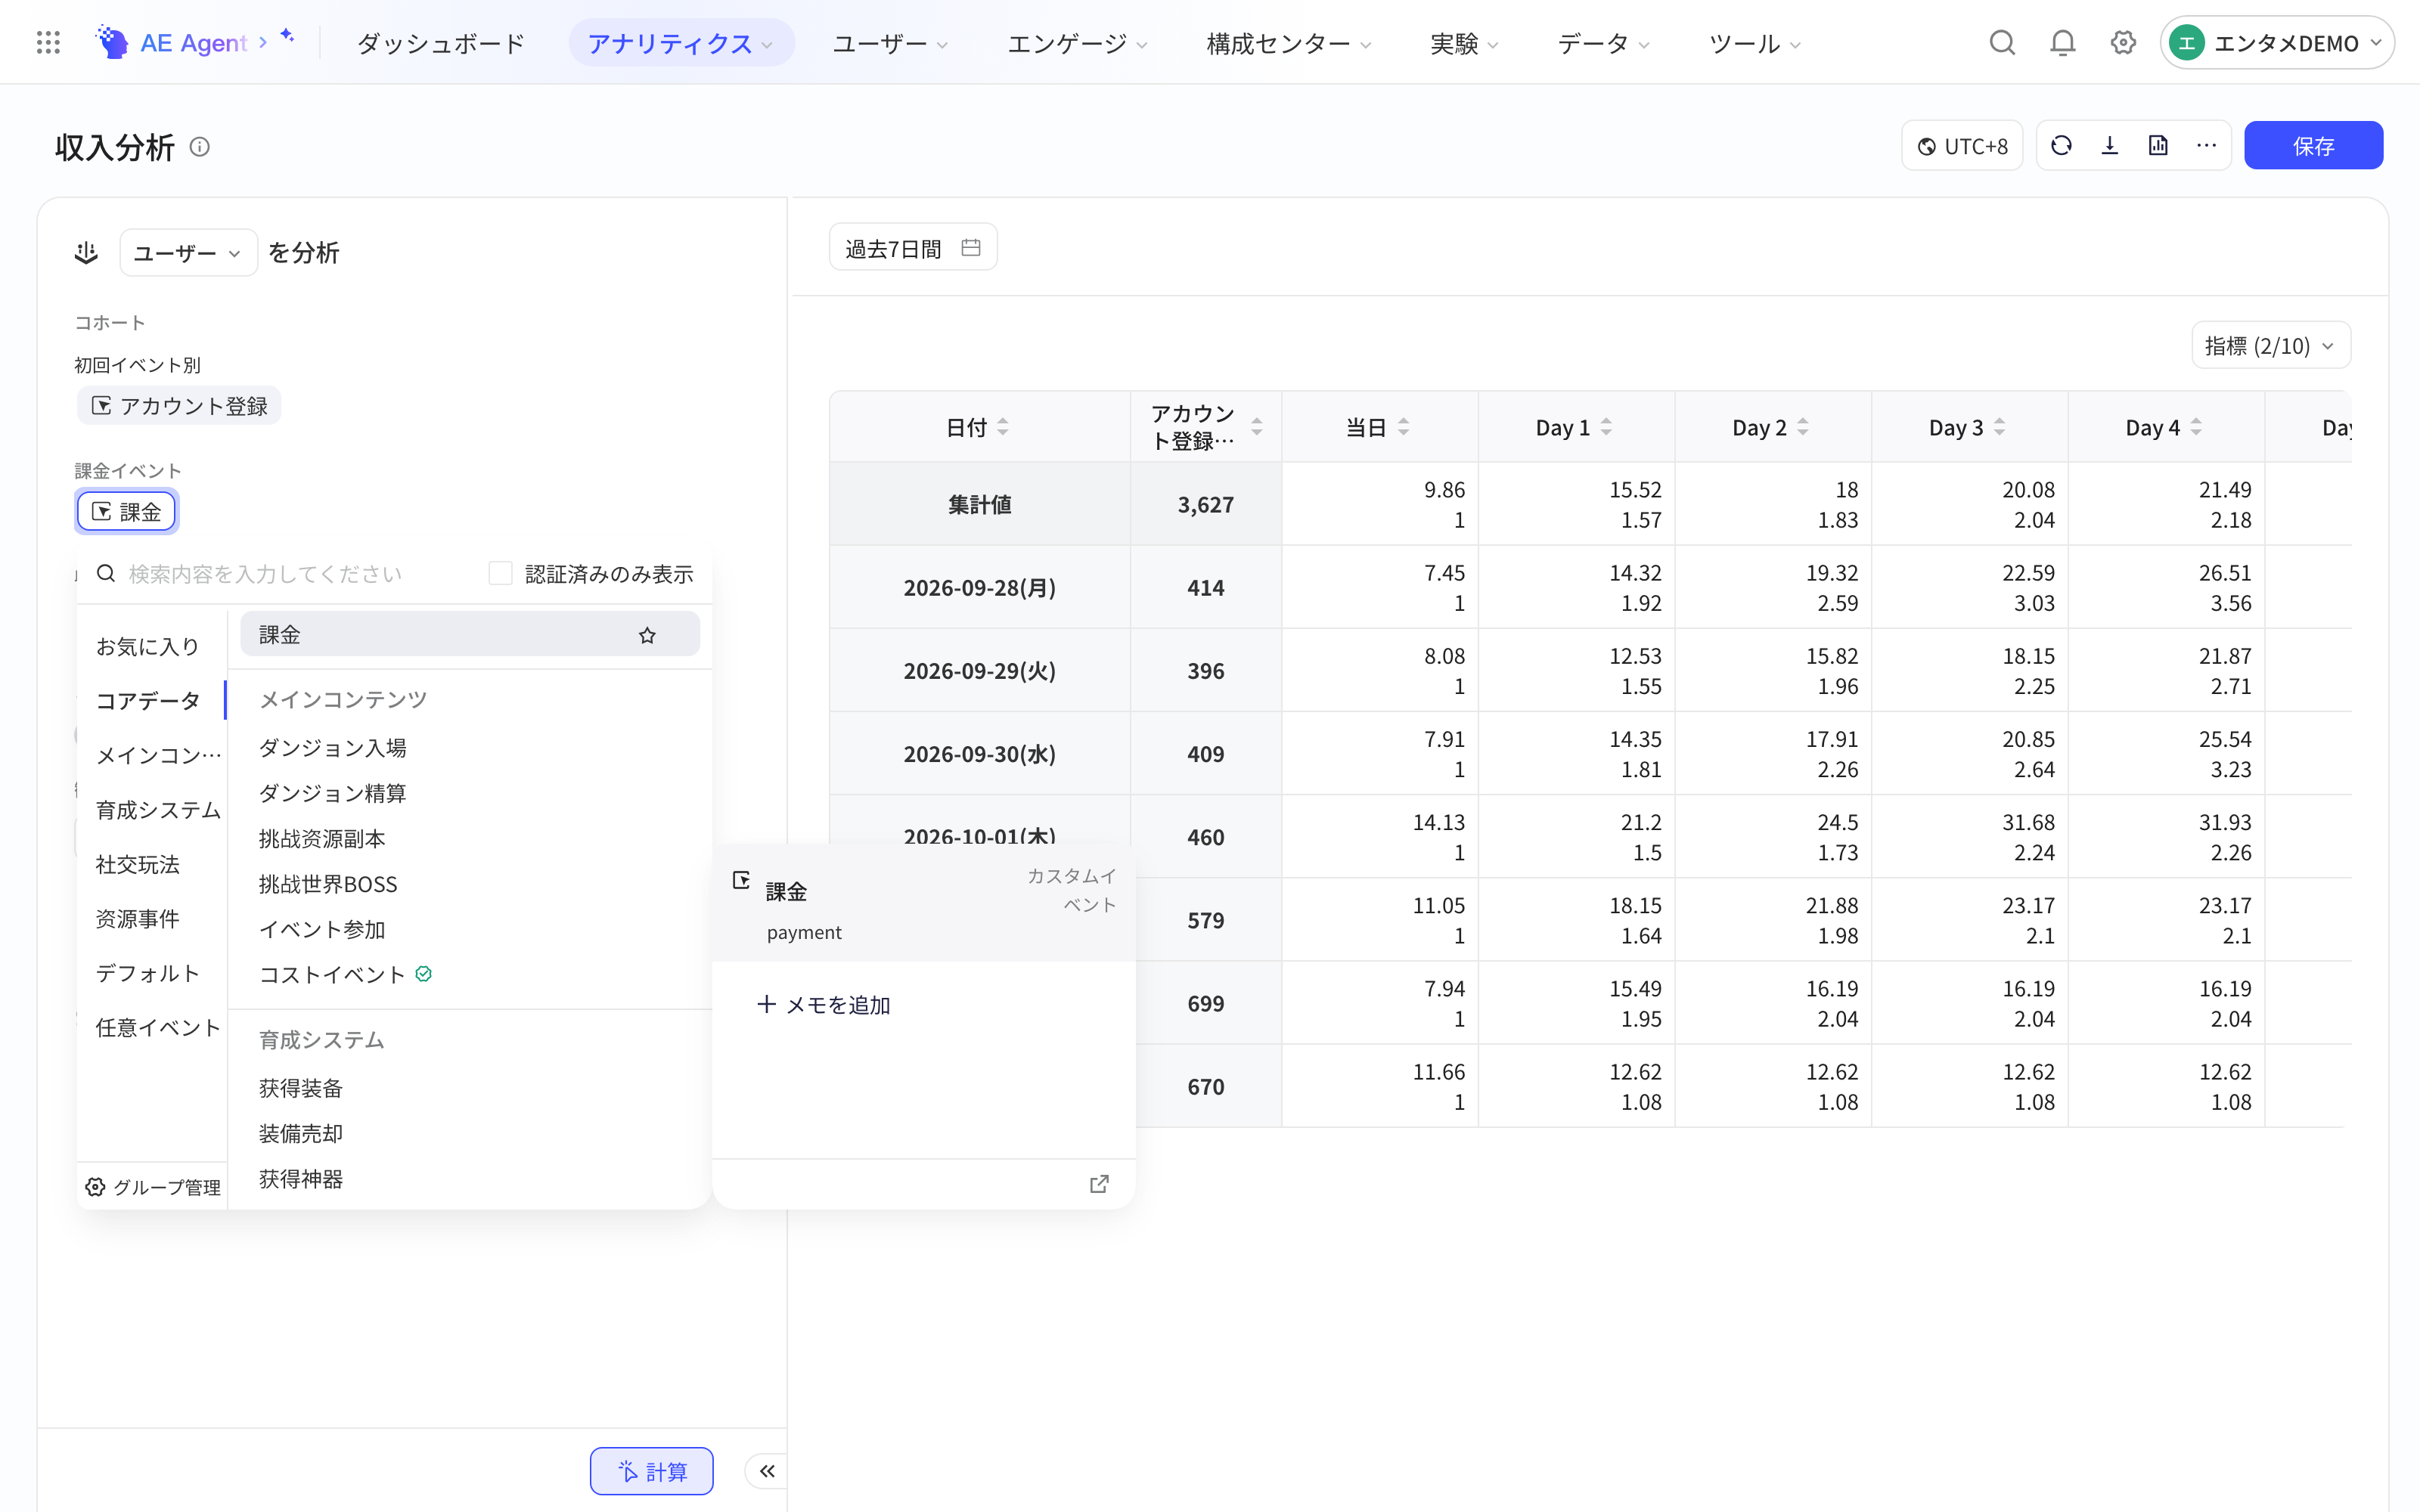
Task: Refresh the report with the reload icon
Action: pos(2061,146)
